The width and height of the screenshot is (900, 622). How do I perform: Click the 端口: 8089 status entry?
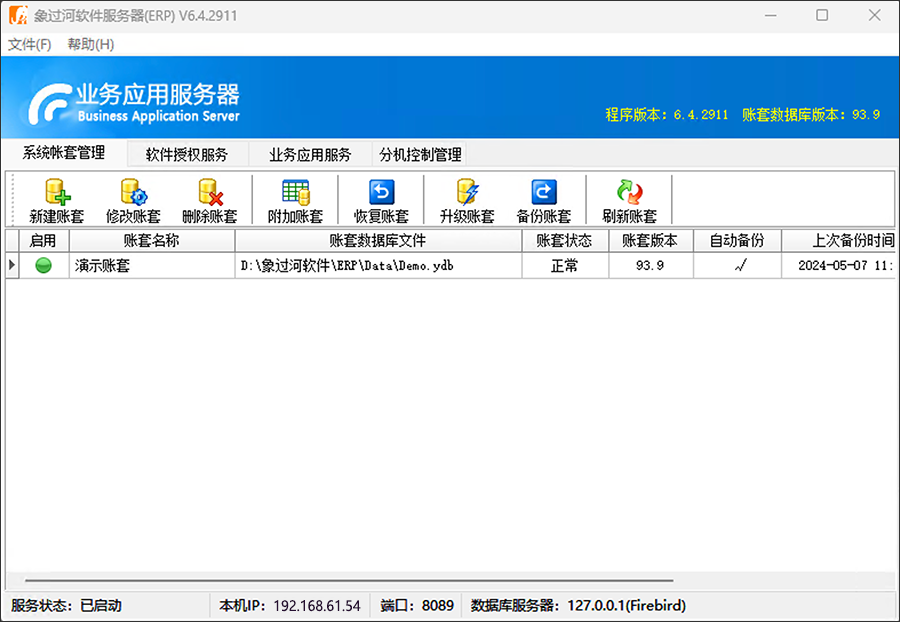[x=417, y=605]
